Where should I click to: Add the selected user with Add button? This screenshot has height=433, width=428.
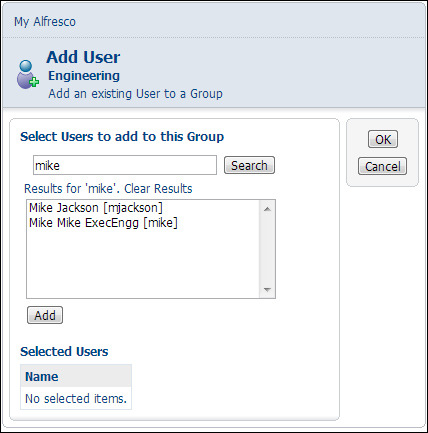pyautogui.click(x=45, y=315)
